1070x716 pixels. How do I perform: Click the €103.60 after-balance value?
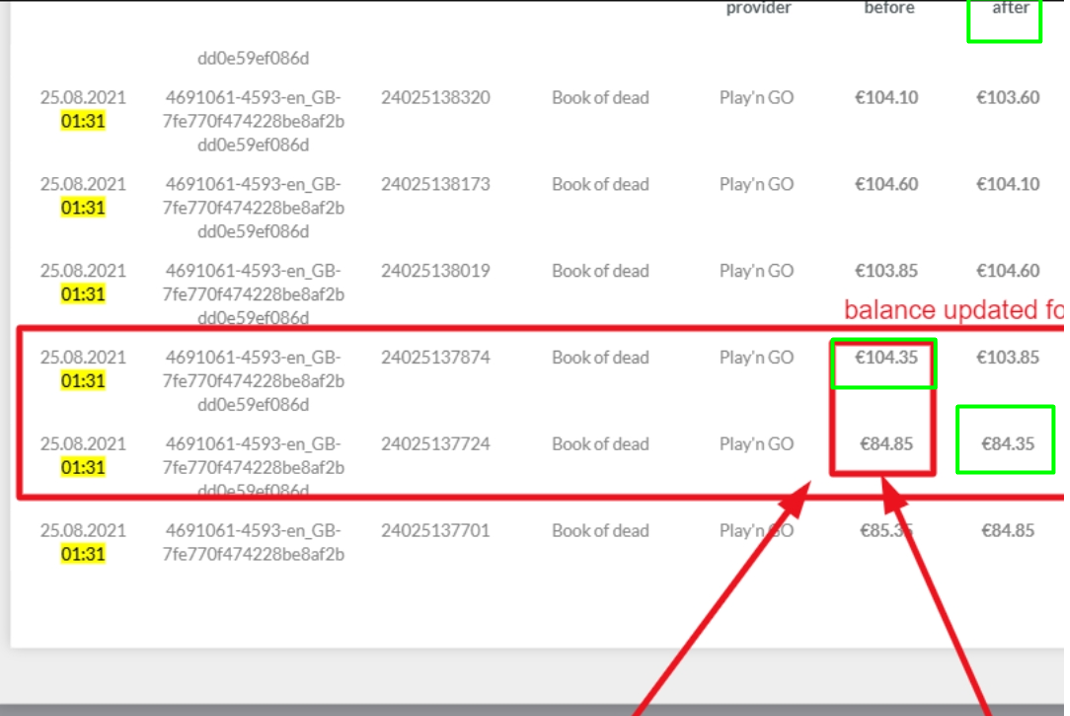click(1007, 98)
